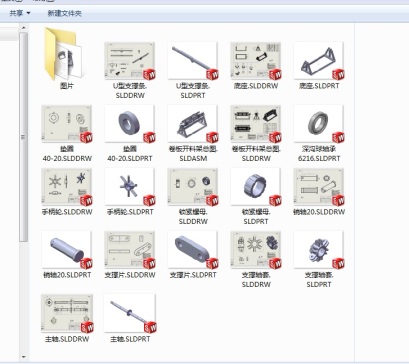
Task: Select 底座.SLDDRW drawing file icon
Action: tap(256, 61)
